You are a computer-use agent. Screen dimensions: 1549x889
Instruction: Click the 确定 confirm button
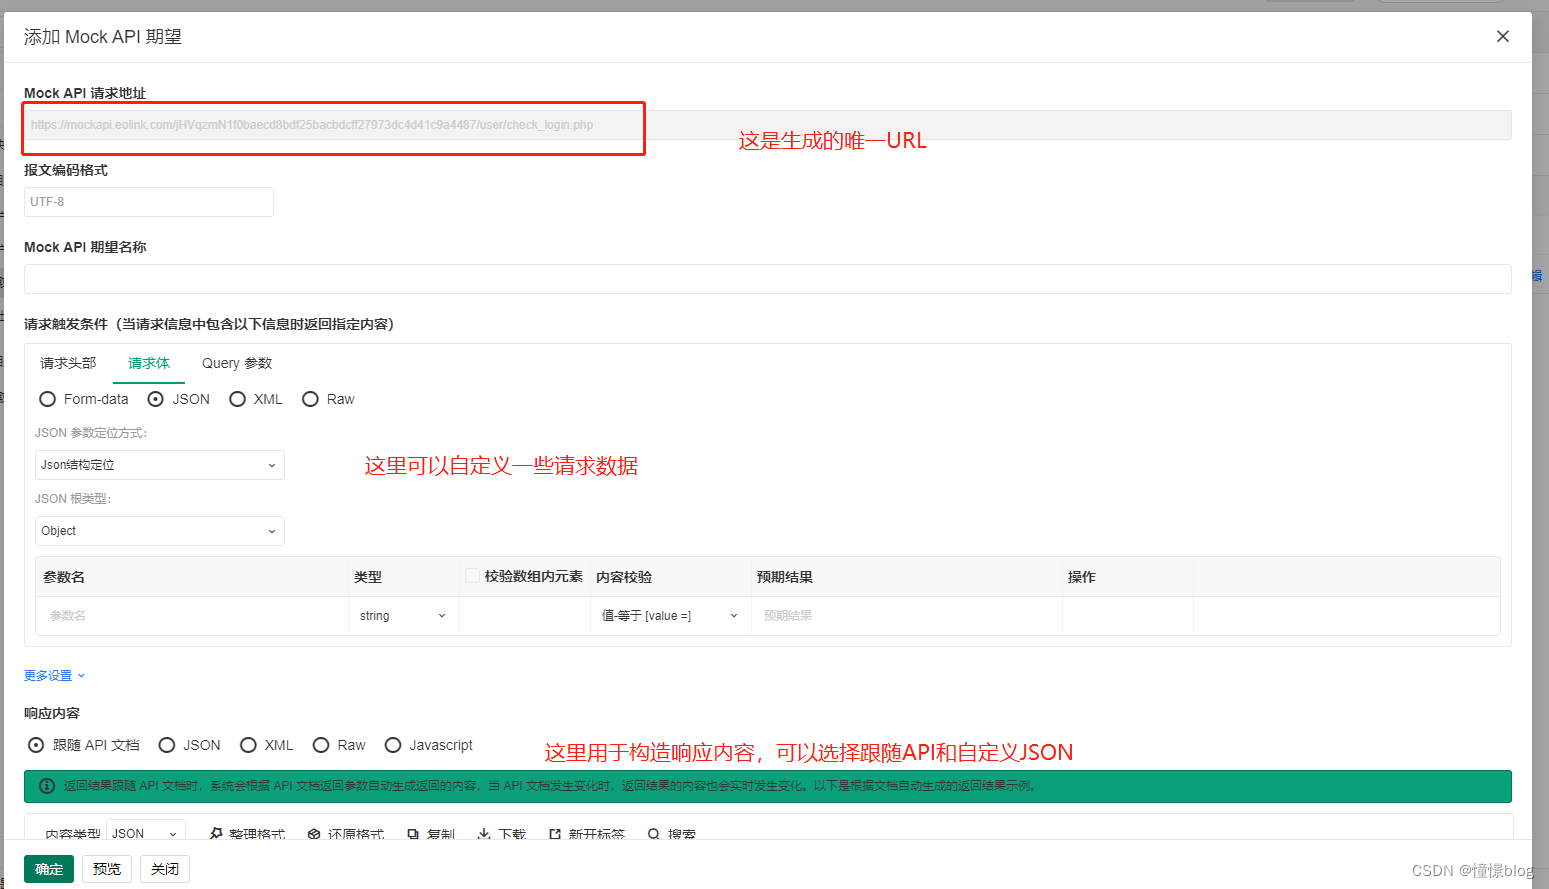click(49, 869)
